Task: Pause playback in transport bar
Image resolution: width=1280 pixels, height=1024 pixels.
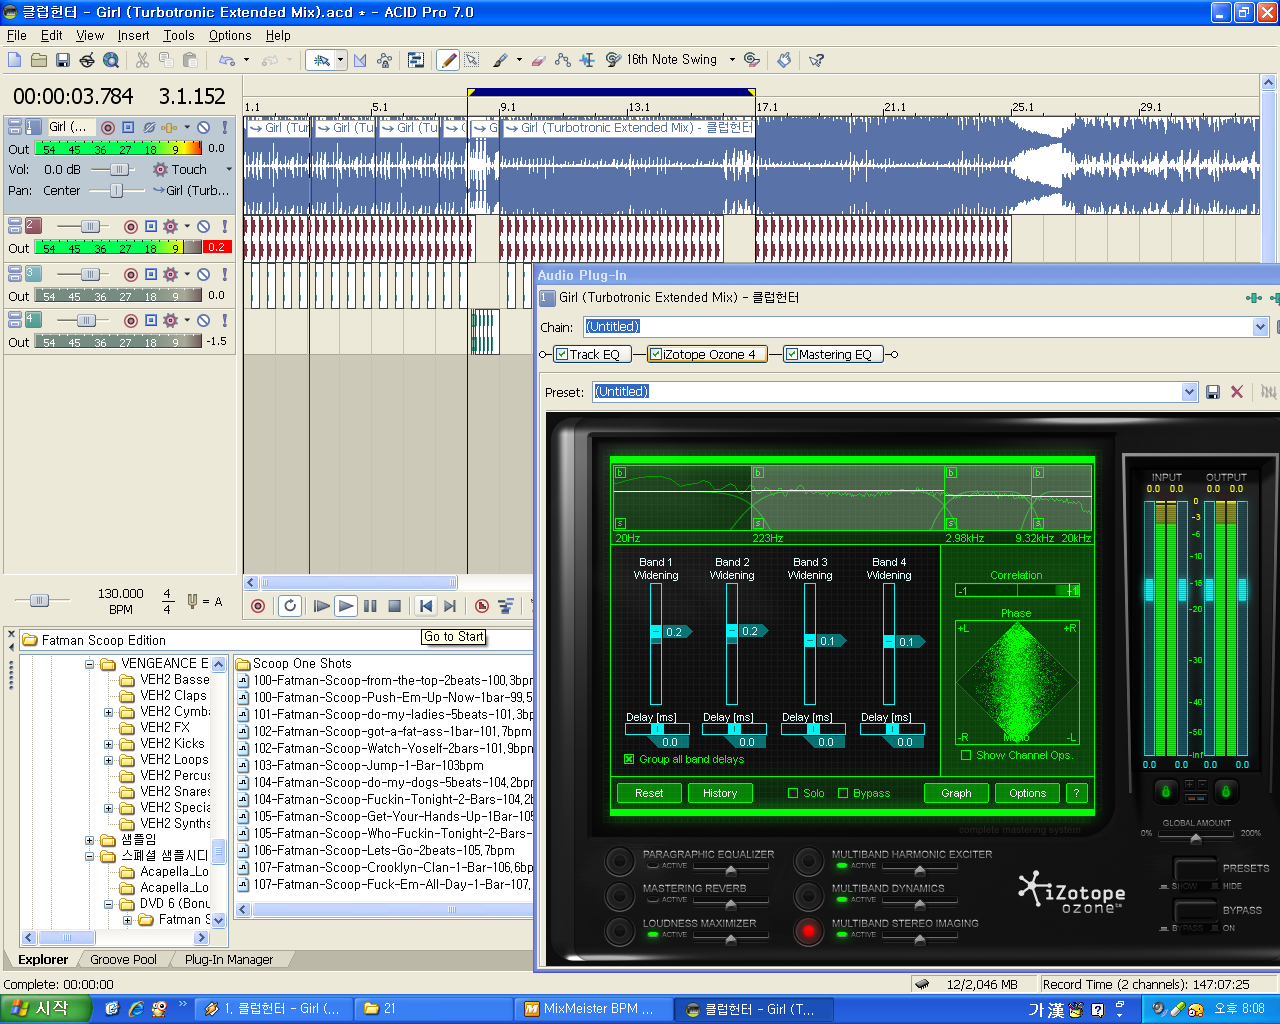Action: click(370, 605)
